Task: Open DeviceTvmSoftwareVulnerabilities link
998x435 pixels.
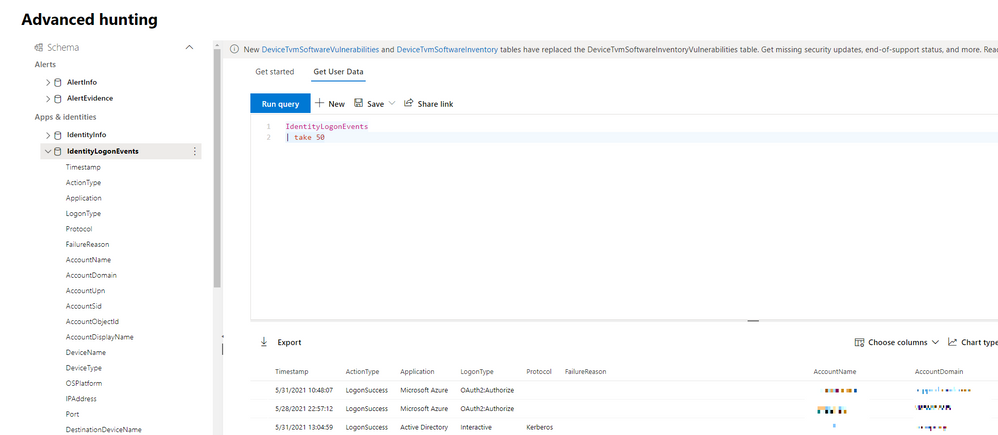Action: point(320,49)
